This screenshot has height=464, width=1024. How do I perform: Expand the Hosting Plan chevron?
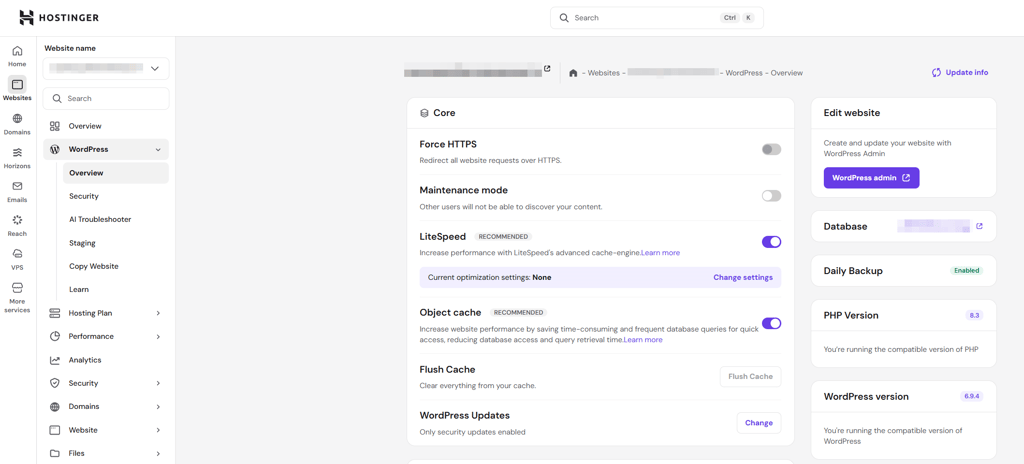click(158, 313)
